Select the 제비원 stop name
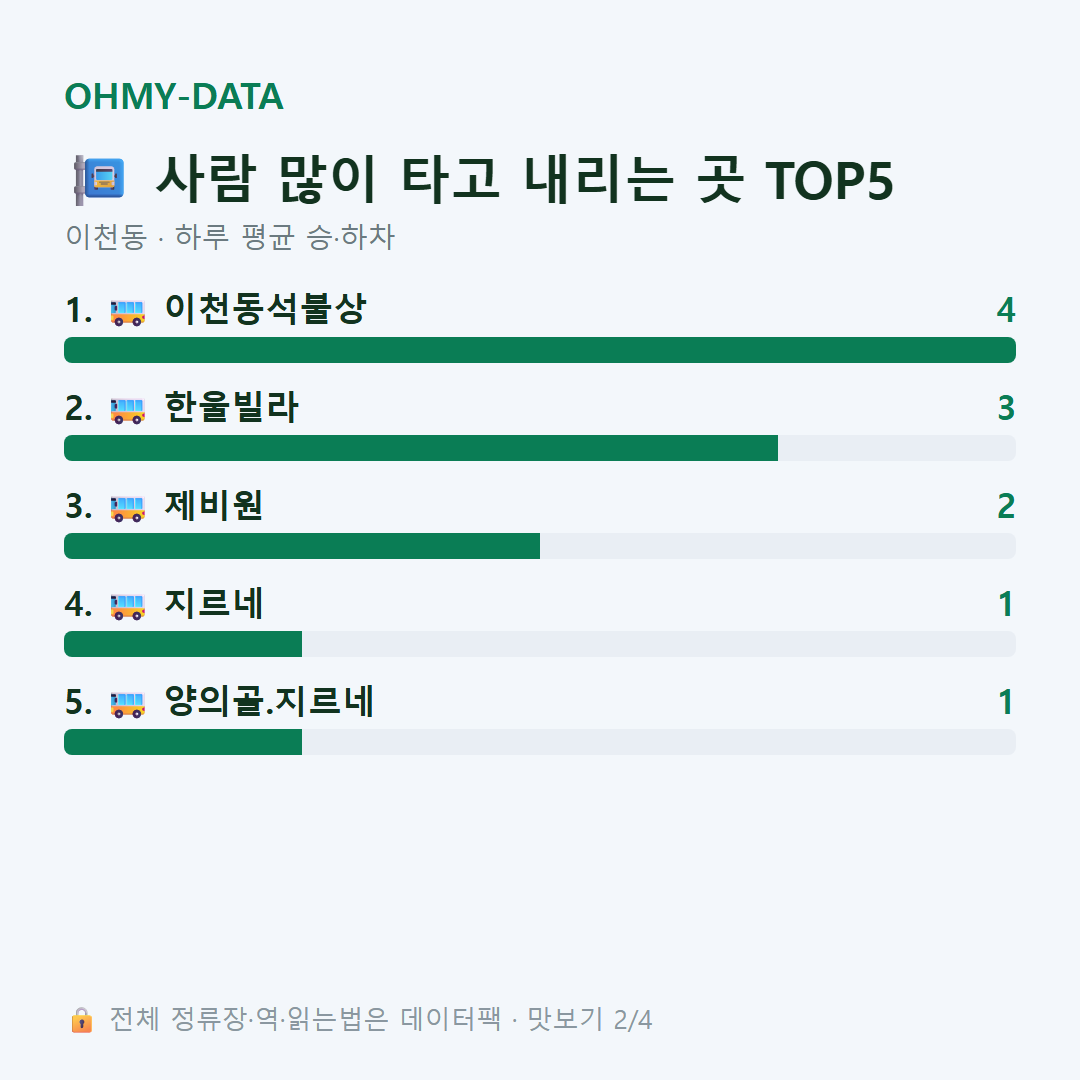 pyautogui.click(x=214, y=505)
